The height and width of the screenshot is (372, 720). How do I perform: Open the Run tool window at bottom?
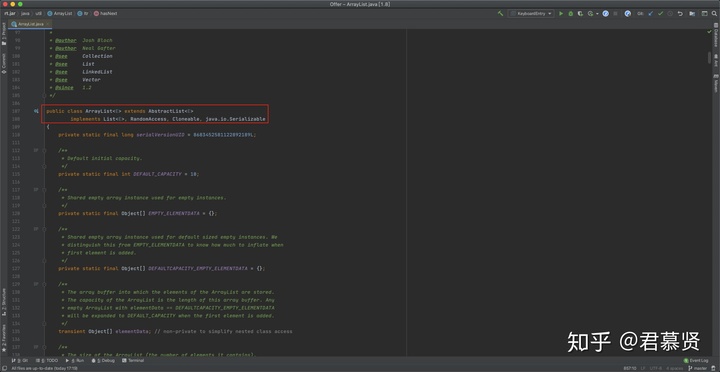tap(74, 361)
